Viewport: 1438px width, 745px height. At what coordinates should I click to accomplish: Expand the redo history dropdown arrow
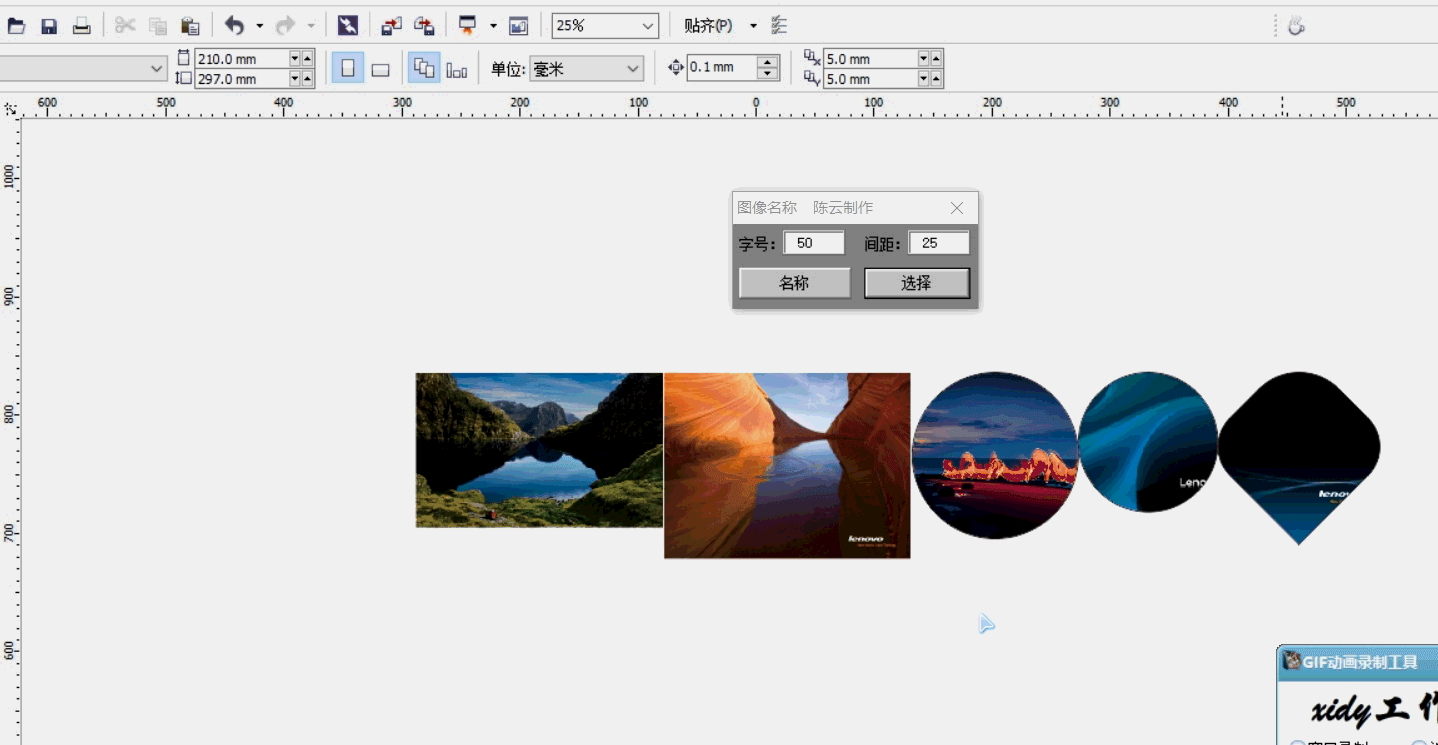pos(311,26)
